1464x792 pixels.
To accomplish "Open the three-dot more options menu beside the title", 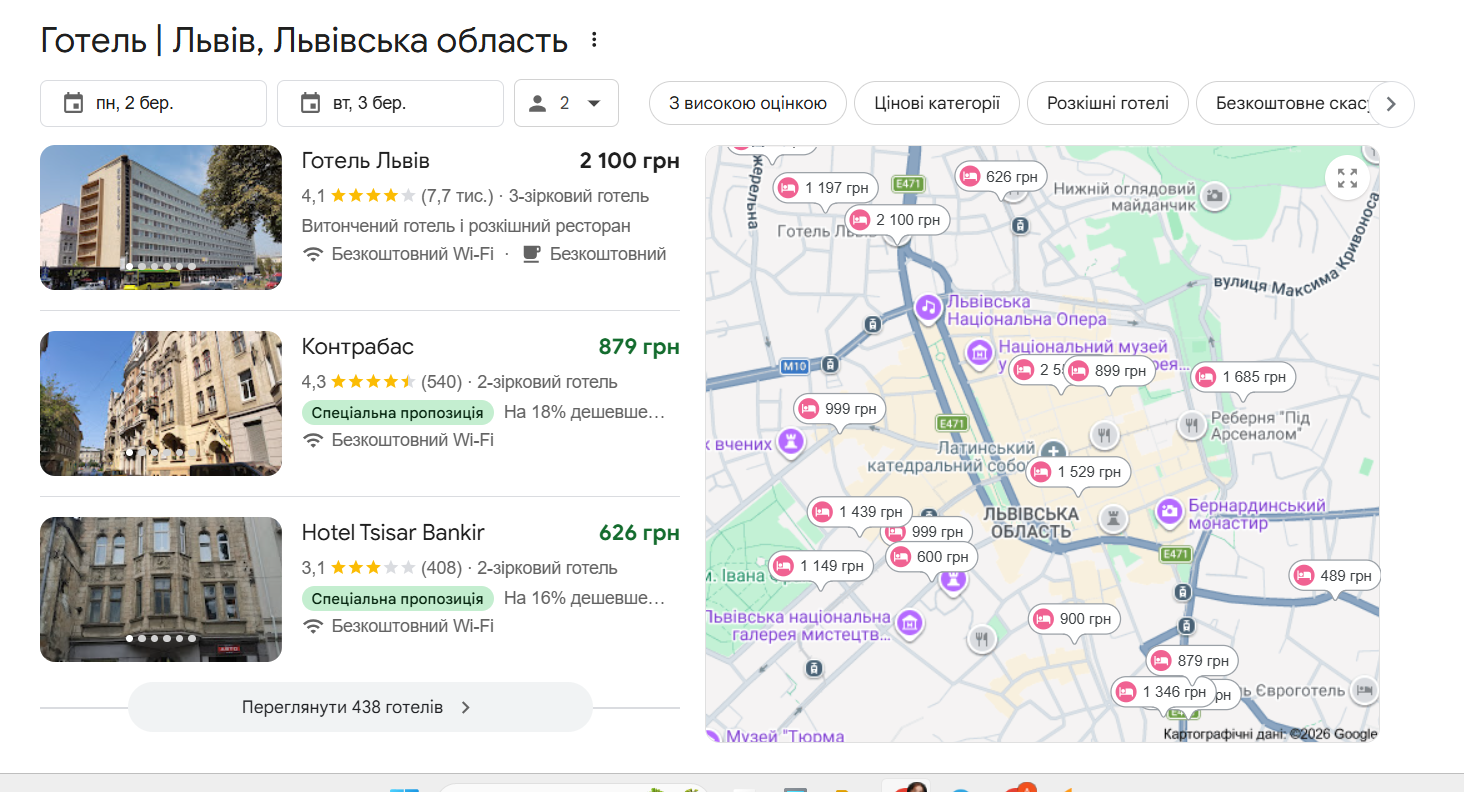I will (x=594, y=40).
